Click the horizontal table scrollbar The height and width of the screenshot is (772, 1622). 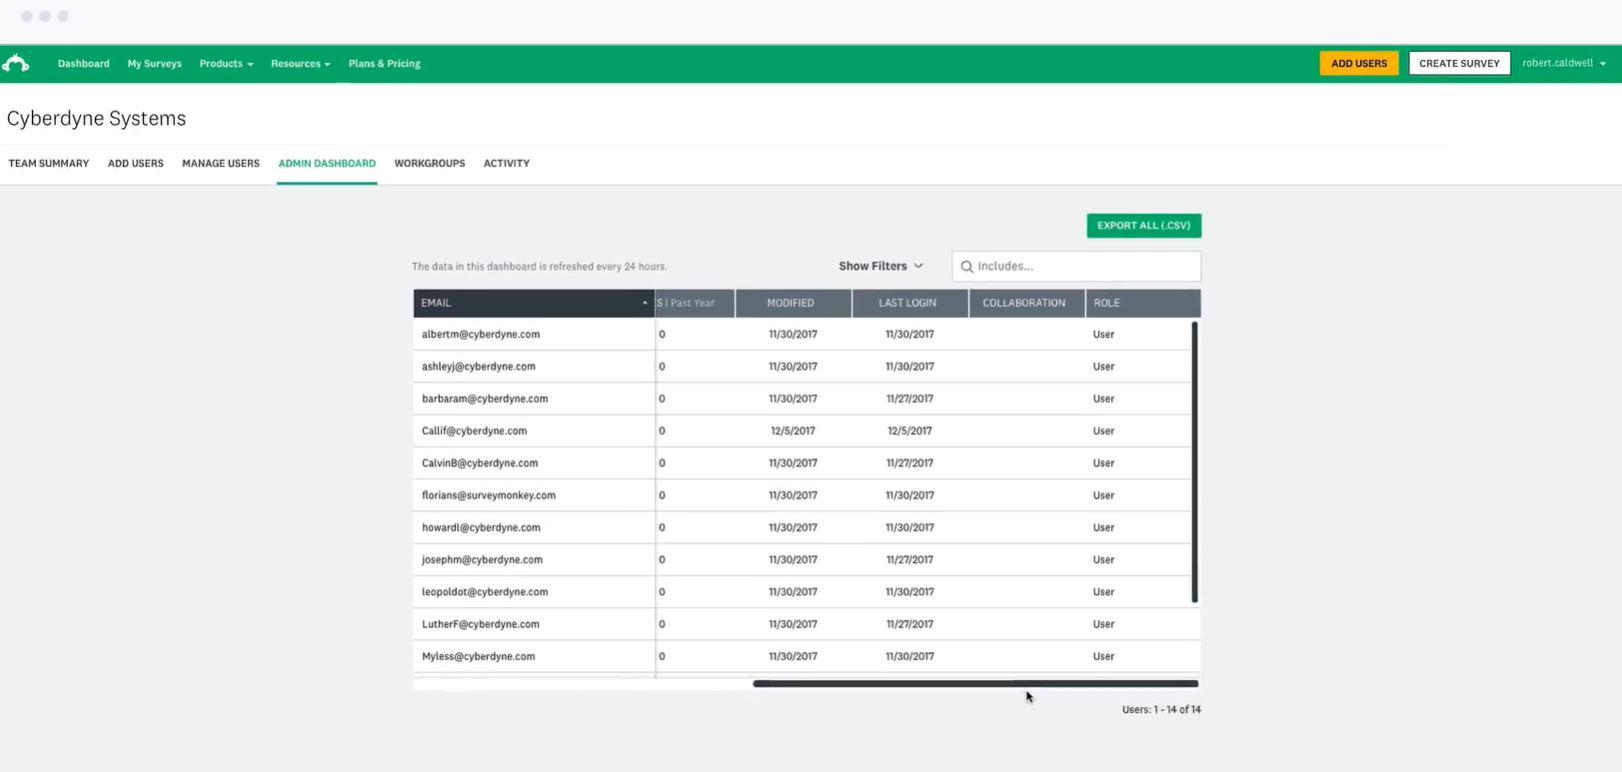(974, 684)
